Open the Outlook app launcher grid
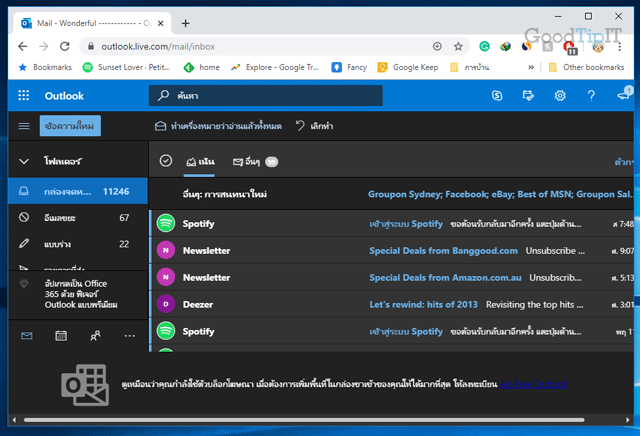This screenshot has height=436, width=640. coord(24,96)
